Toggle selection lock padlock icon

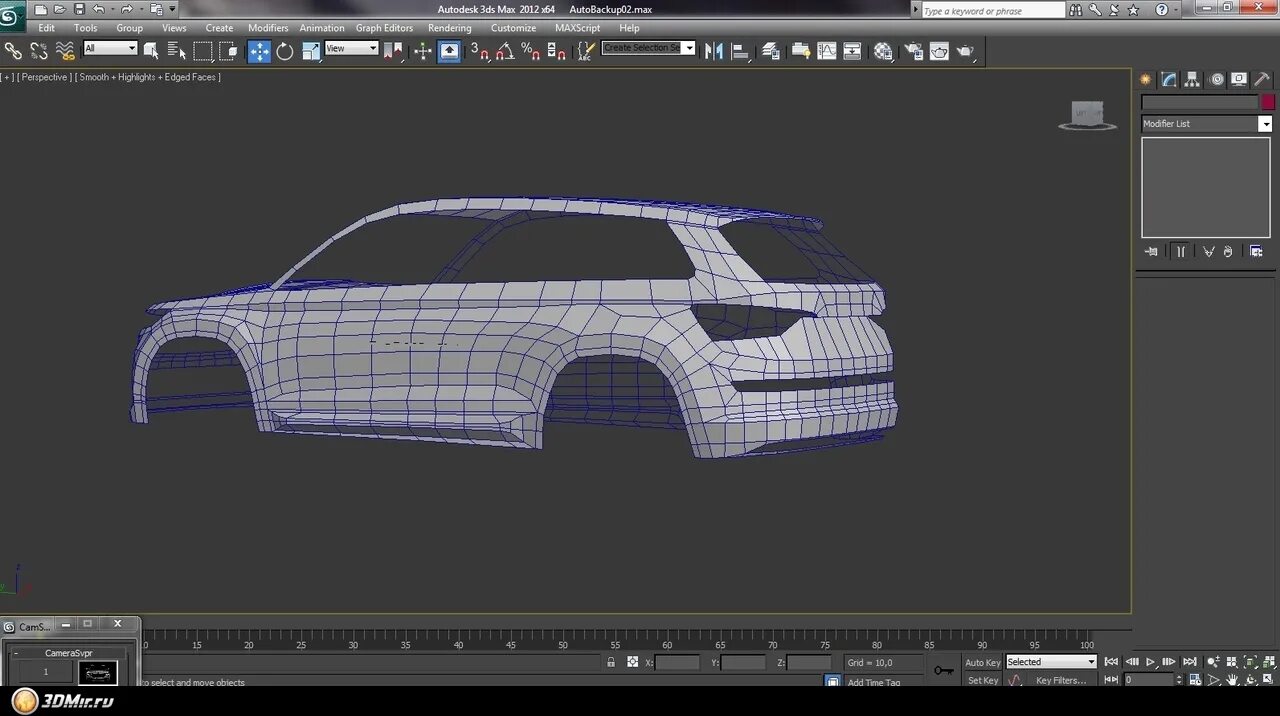[611, 662]
